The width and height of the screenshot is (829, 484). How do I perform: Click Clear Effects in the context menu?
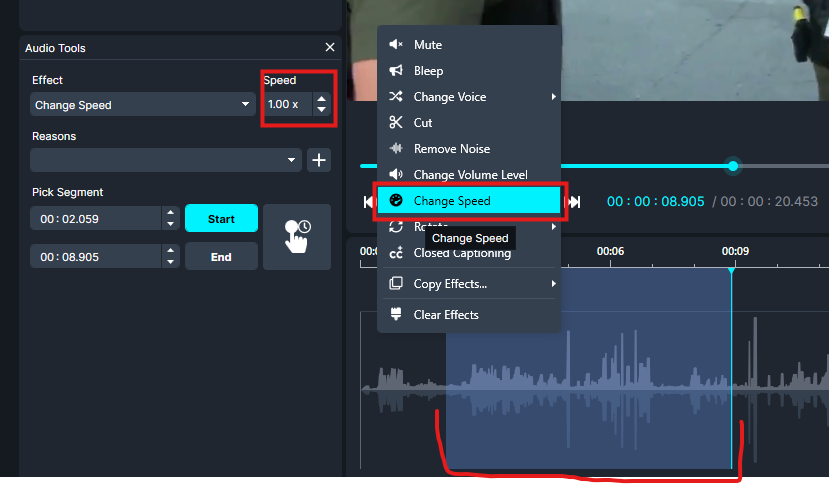446,315
